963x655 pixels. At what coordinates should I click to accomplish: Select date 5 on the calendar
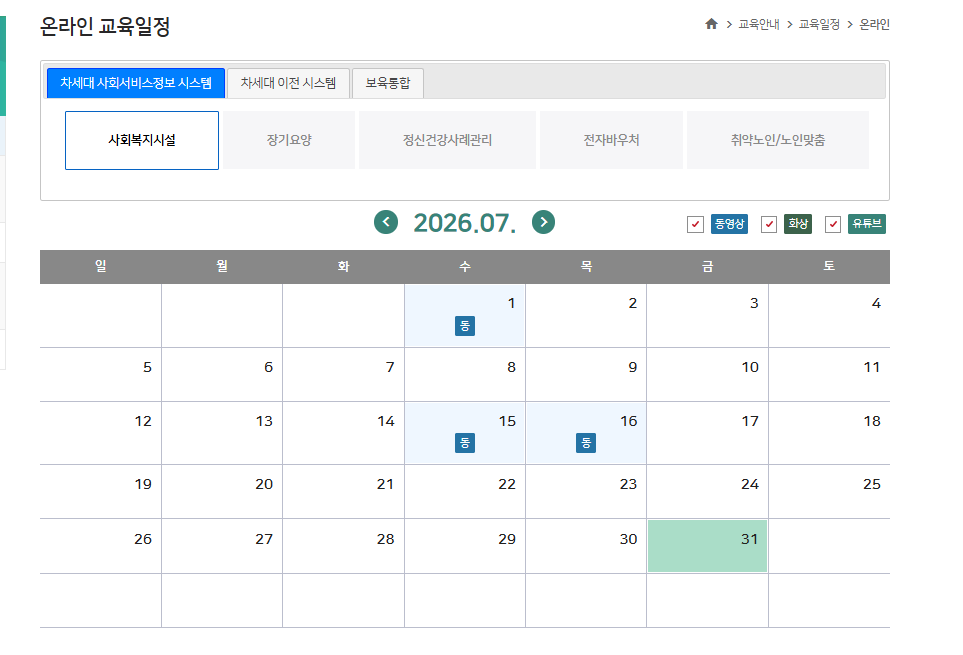101,374
